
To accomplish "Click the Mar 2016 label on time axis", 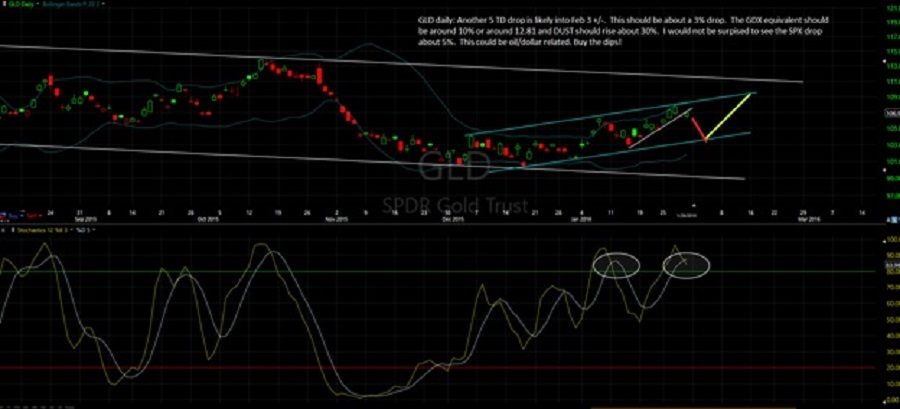I will coord(809,219).
